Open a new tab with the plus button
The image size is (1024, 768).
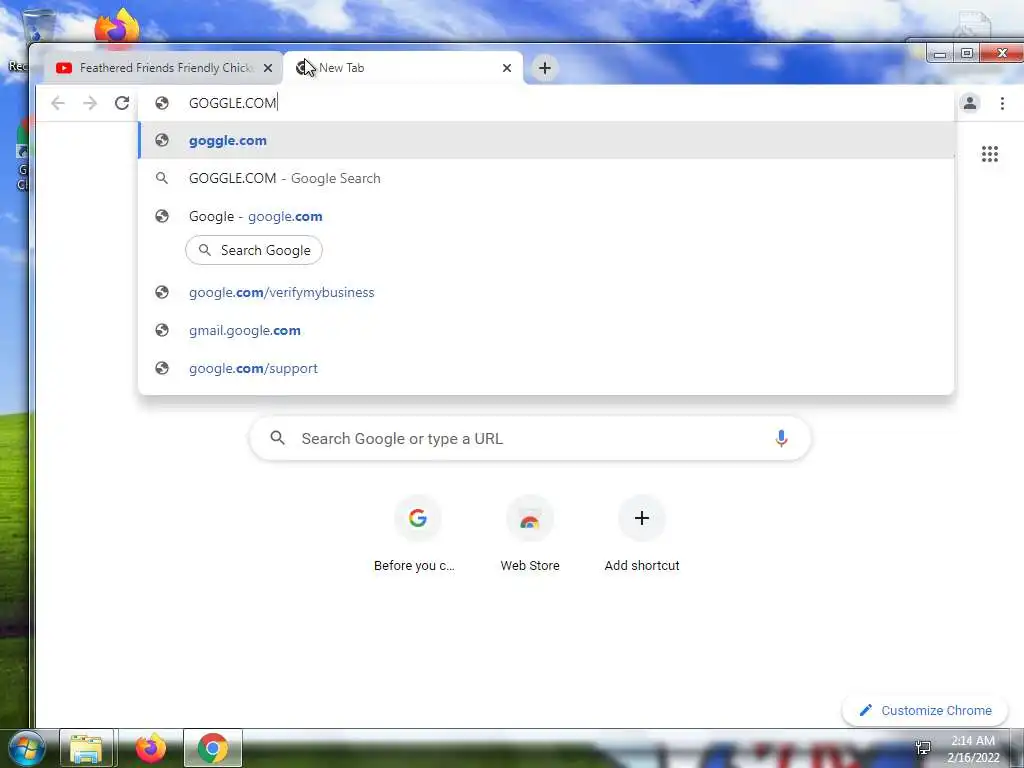pos(545,68)
